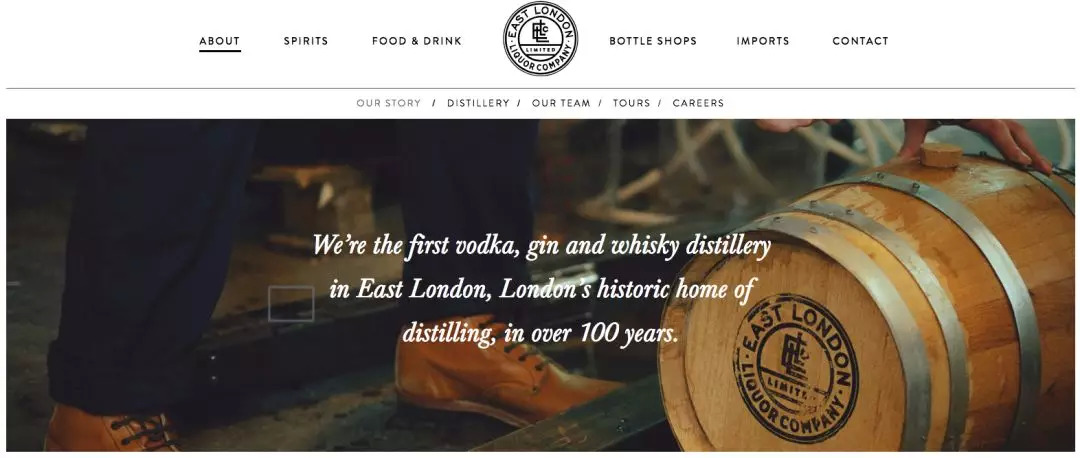Click the cork bung on top of the barrel

click(x=941, y=154)
